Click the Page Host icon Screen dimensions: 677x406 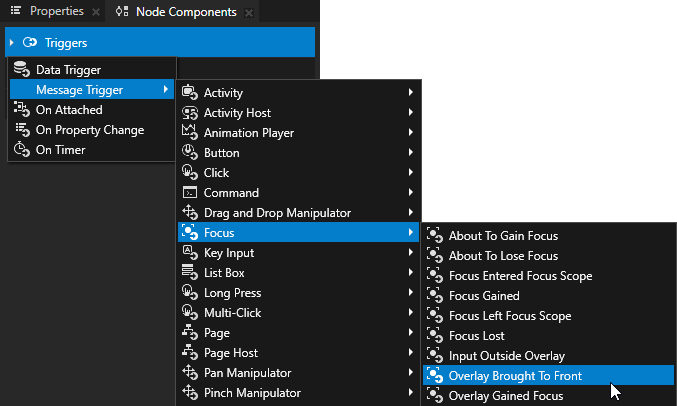[x=189, y=353]
